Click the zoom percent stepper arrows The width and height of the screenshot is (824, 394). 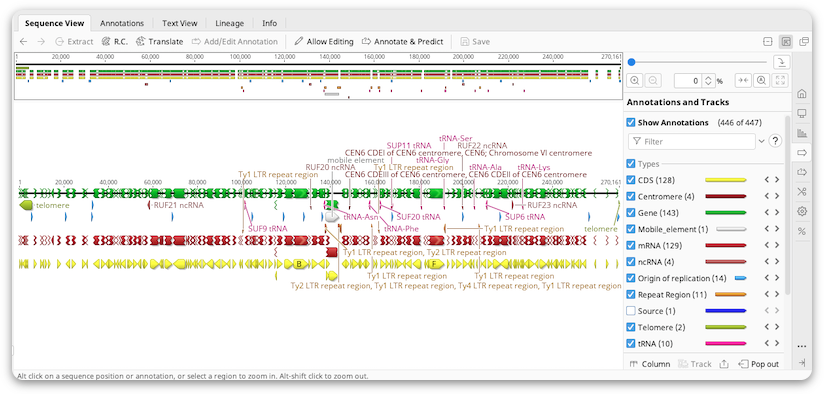coord(708,81)
